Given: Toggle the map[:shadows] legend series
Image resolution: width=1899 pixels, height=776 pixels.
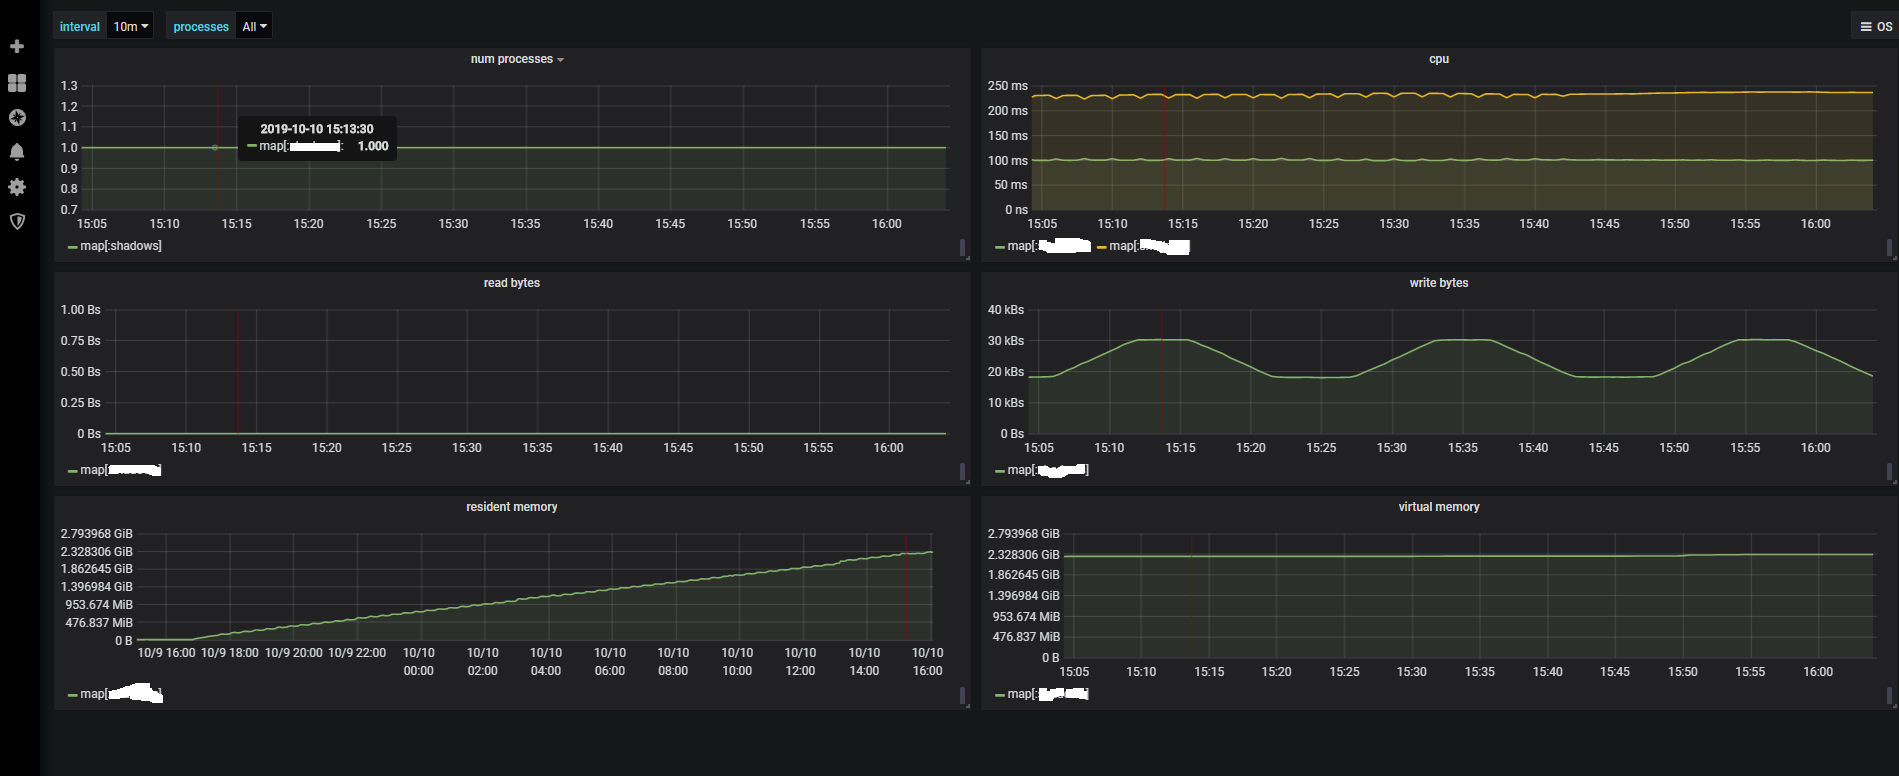Looking at the screenshot, I should pos(121,246).
